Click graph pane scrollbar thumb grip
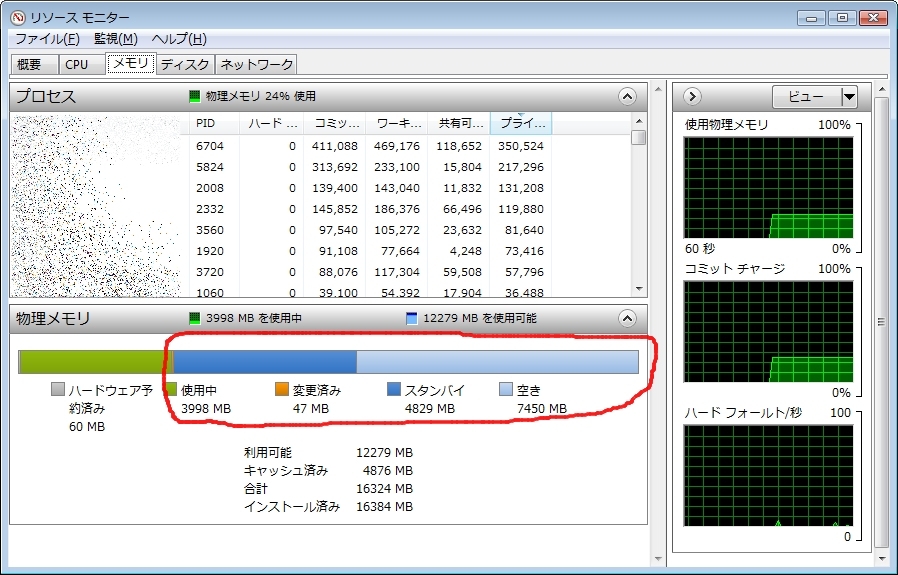The height and width of the screenshot is (575, 898). click(881, 322)
